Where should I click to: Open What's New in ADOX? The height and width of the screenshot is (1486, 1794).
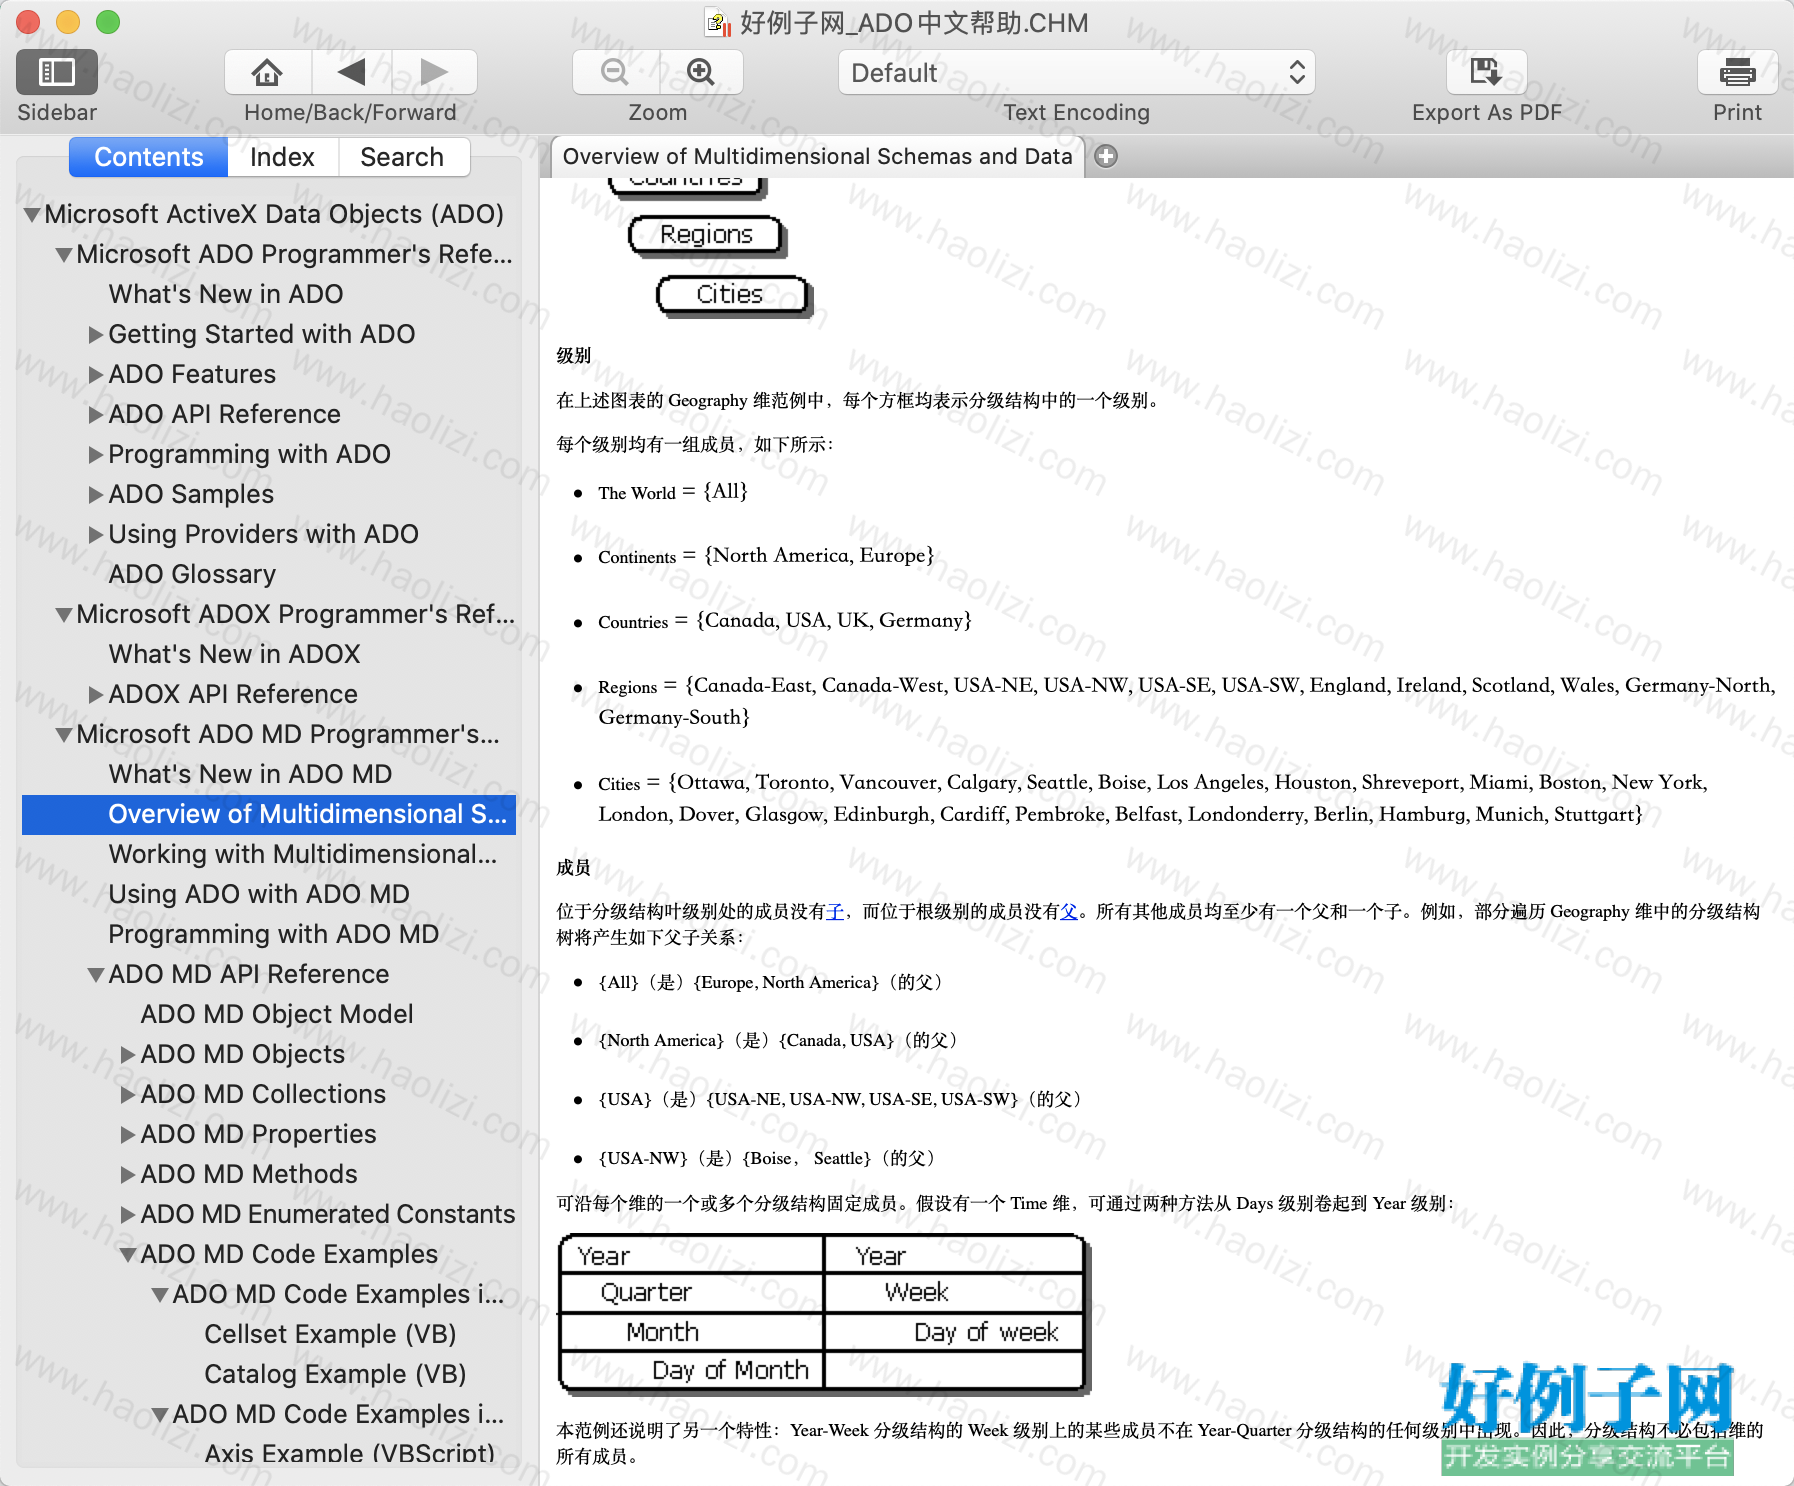click(x=234, y=654)
